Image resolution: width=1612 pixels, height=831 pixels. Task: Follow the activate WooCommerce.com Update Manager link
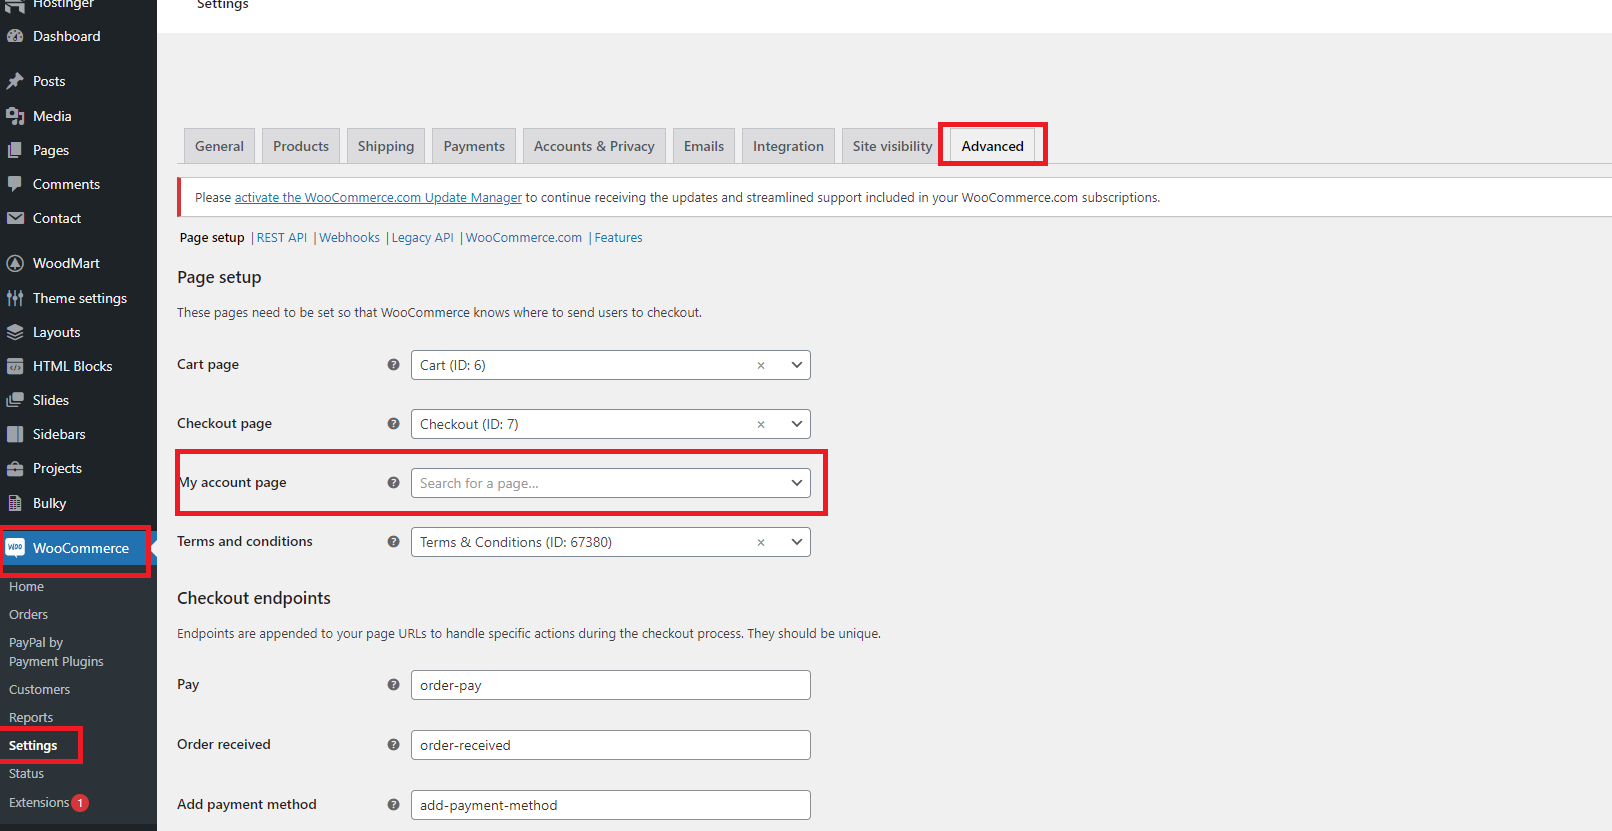pos(378,198)
